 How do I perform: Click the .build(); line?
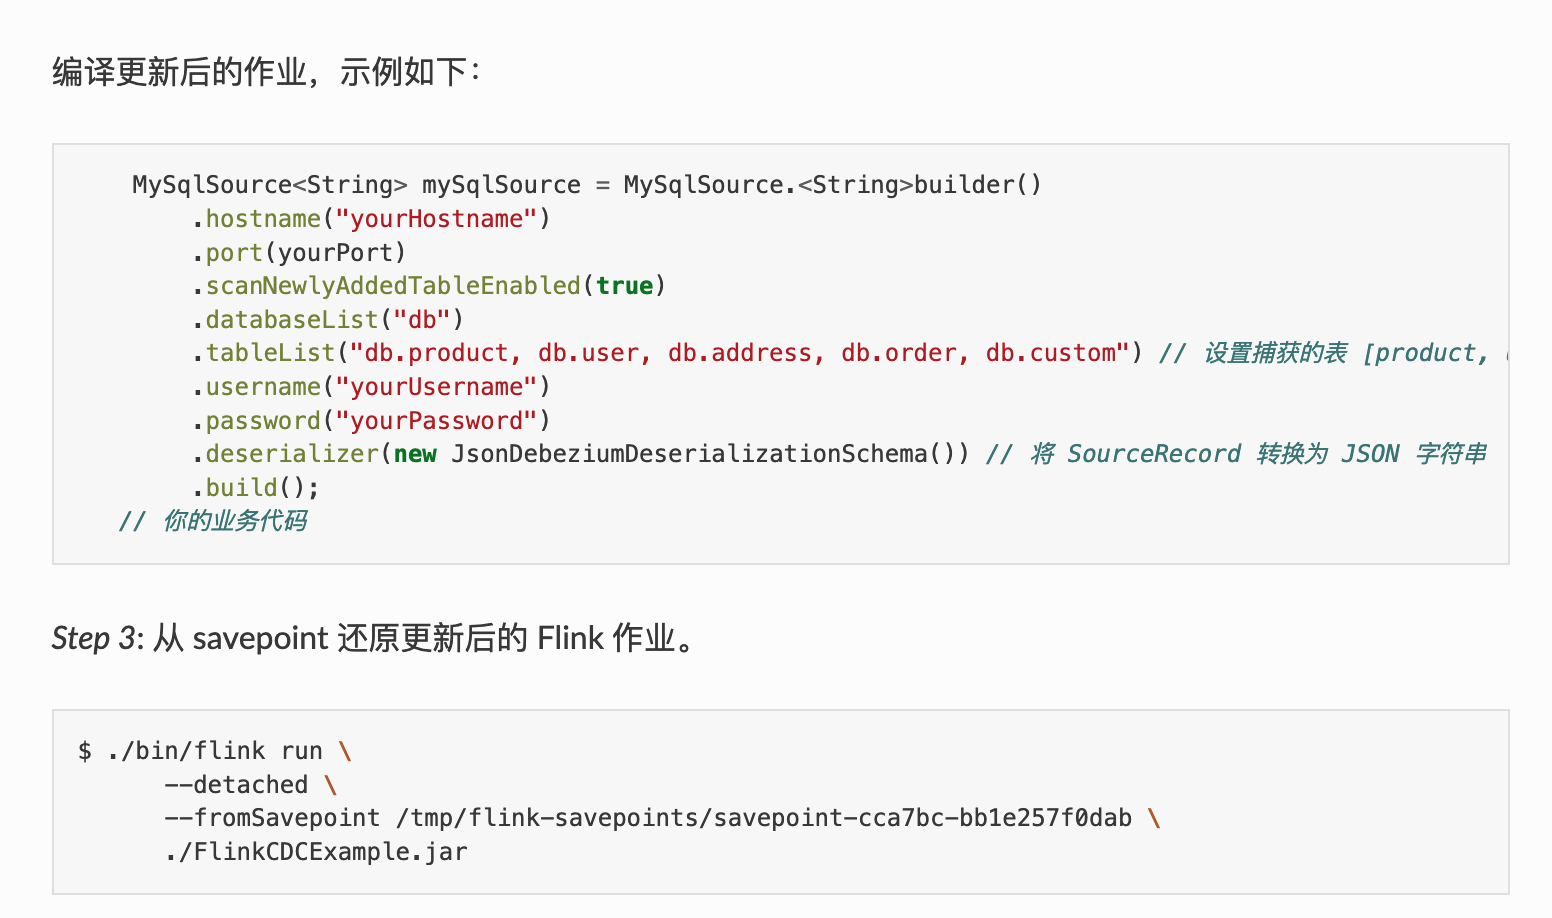256,488
